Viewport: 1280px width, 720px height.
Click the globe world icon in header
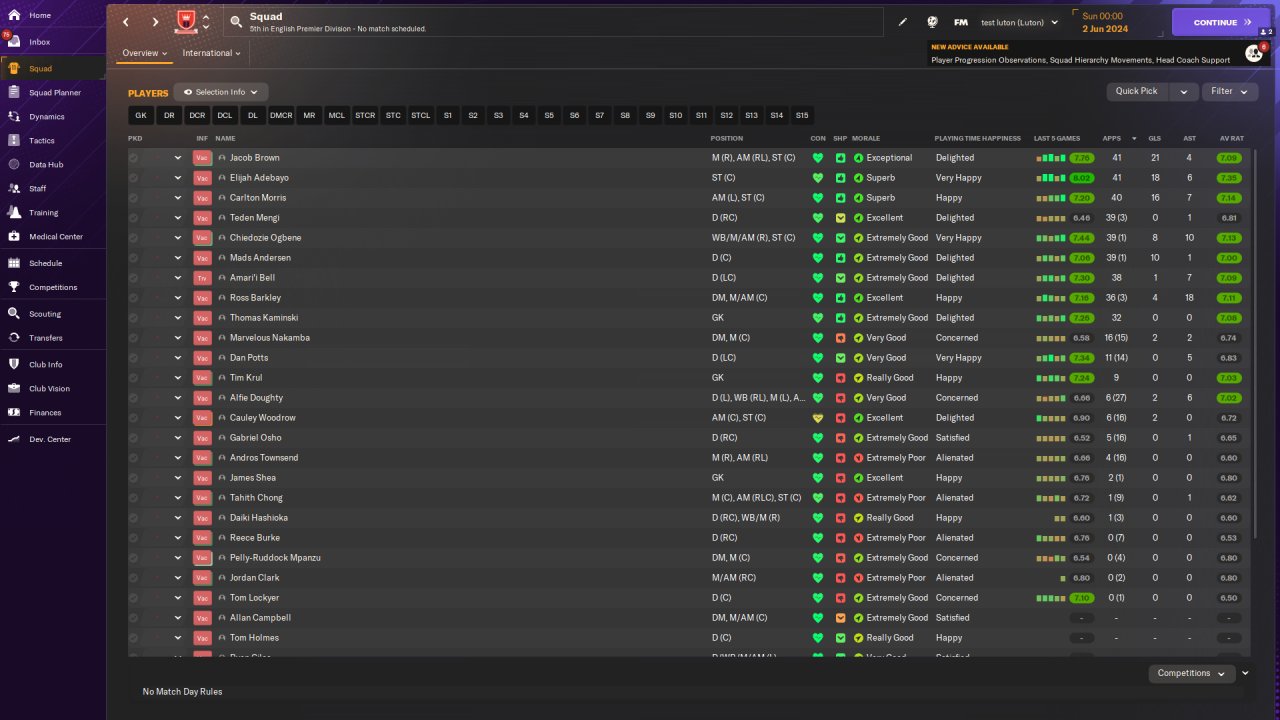(x=932, y=22)
